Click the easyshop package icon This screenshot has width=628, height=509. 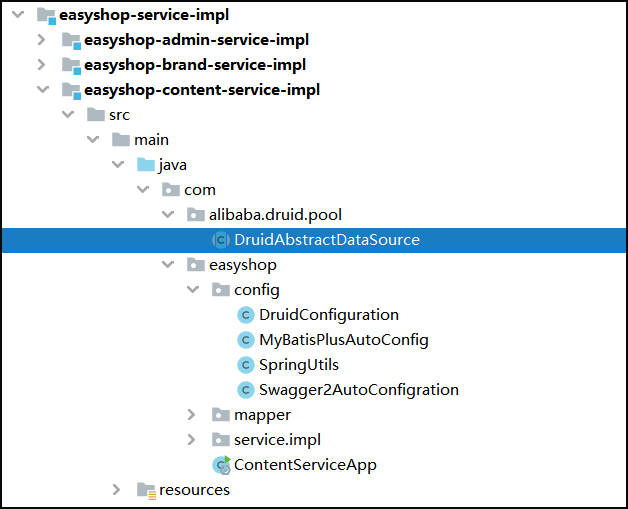(196, 265)
